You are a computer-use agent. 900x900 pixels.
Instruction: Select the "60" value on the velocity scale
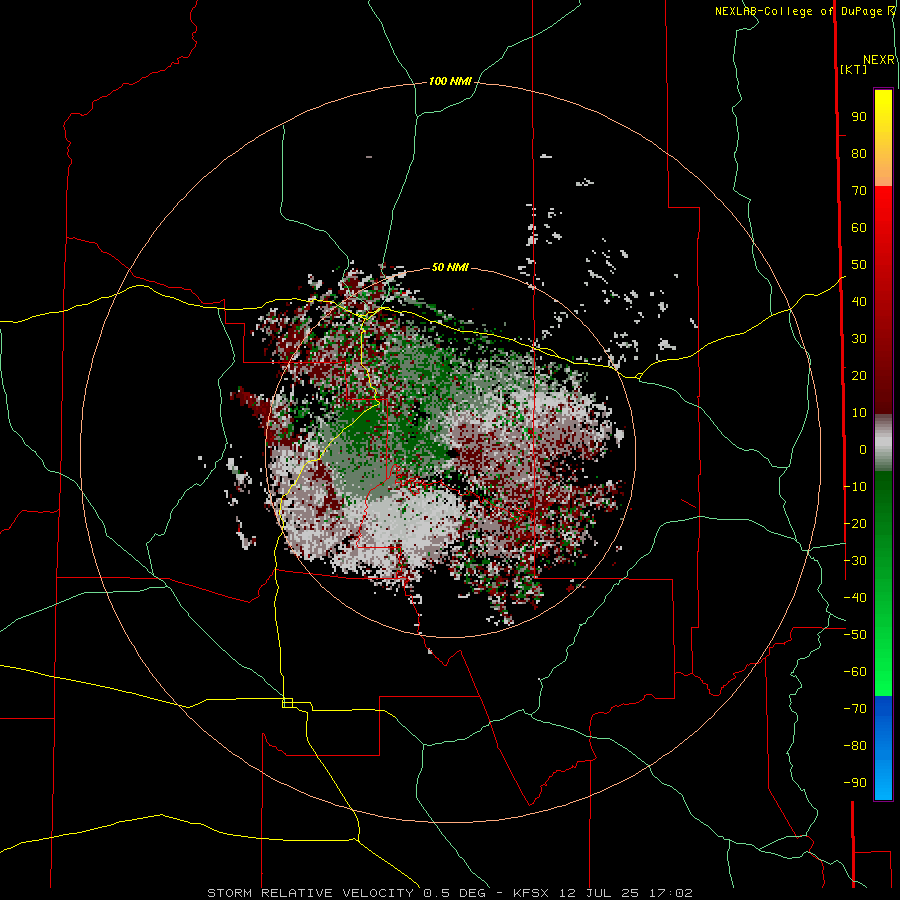(859, 227)
